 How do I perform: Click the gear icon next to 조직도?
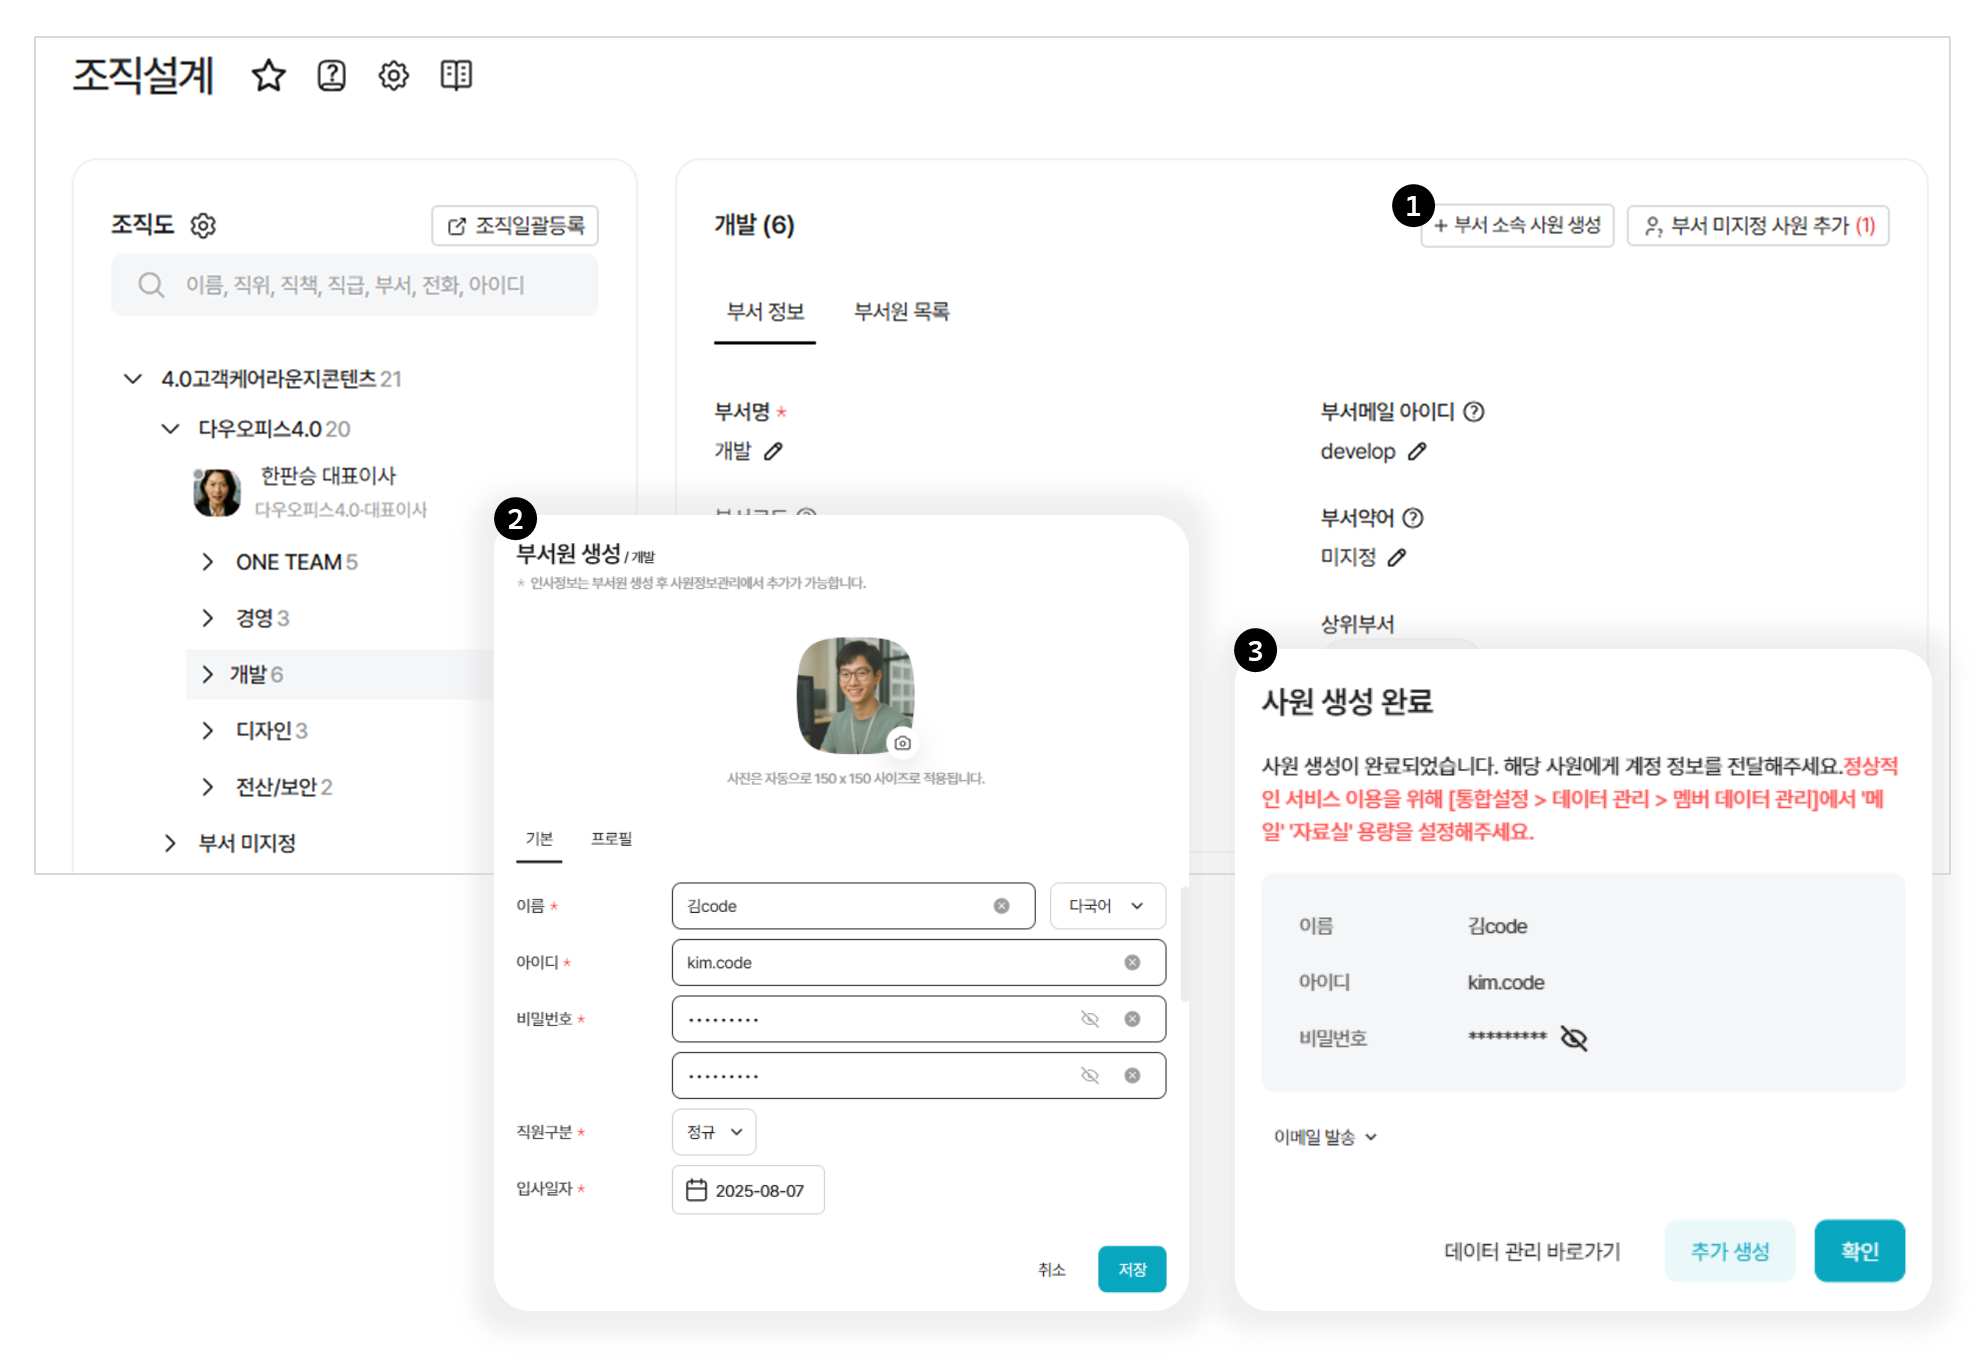pyautogui.click(x=203, y=226)
